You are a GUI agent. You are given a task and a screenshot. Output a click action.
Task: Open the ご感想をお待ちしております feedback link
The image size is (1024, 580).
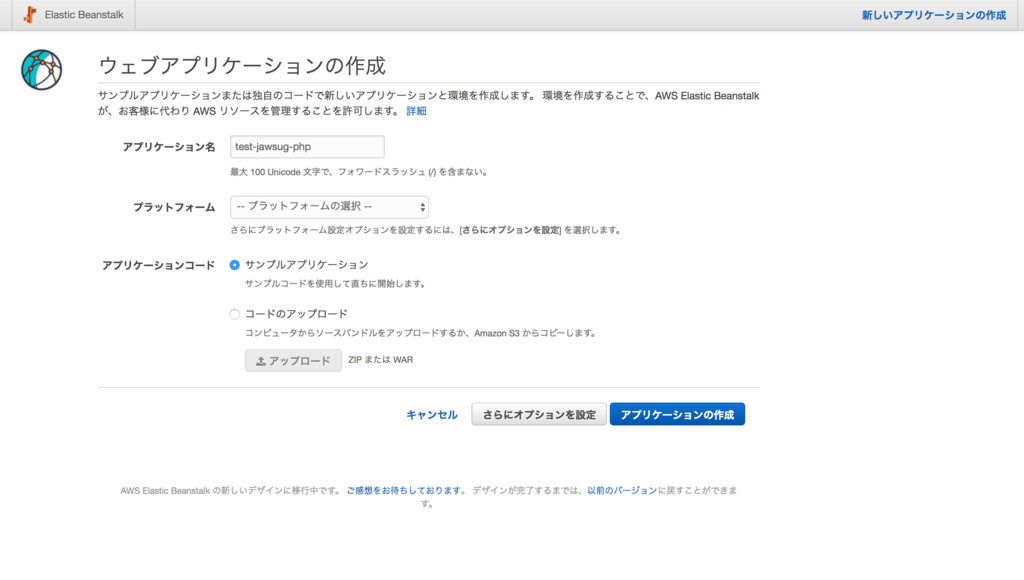click(404, 491)
